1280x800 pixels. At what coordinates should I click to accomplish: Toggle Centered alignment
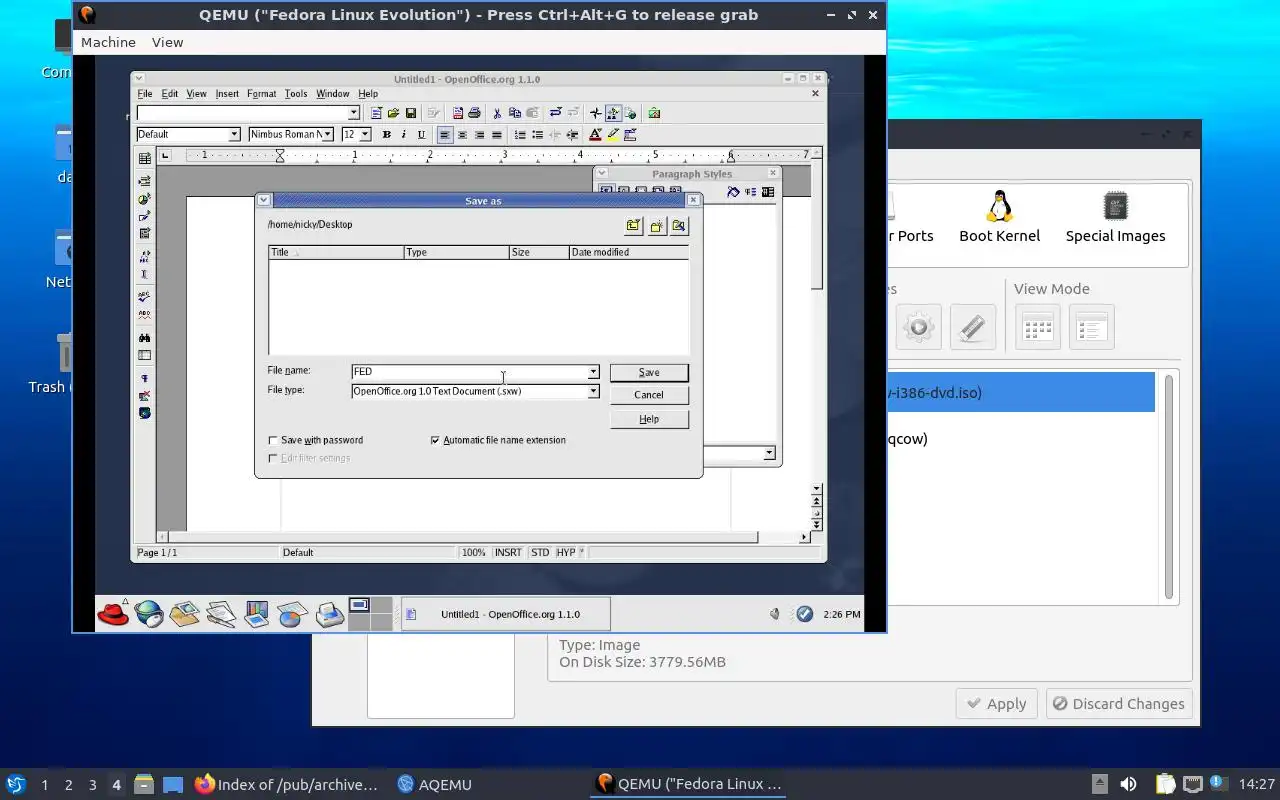pos(462,135)
